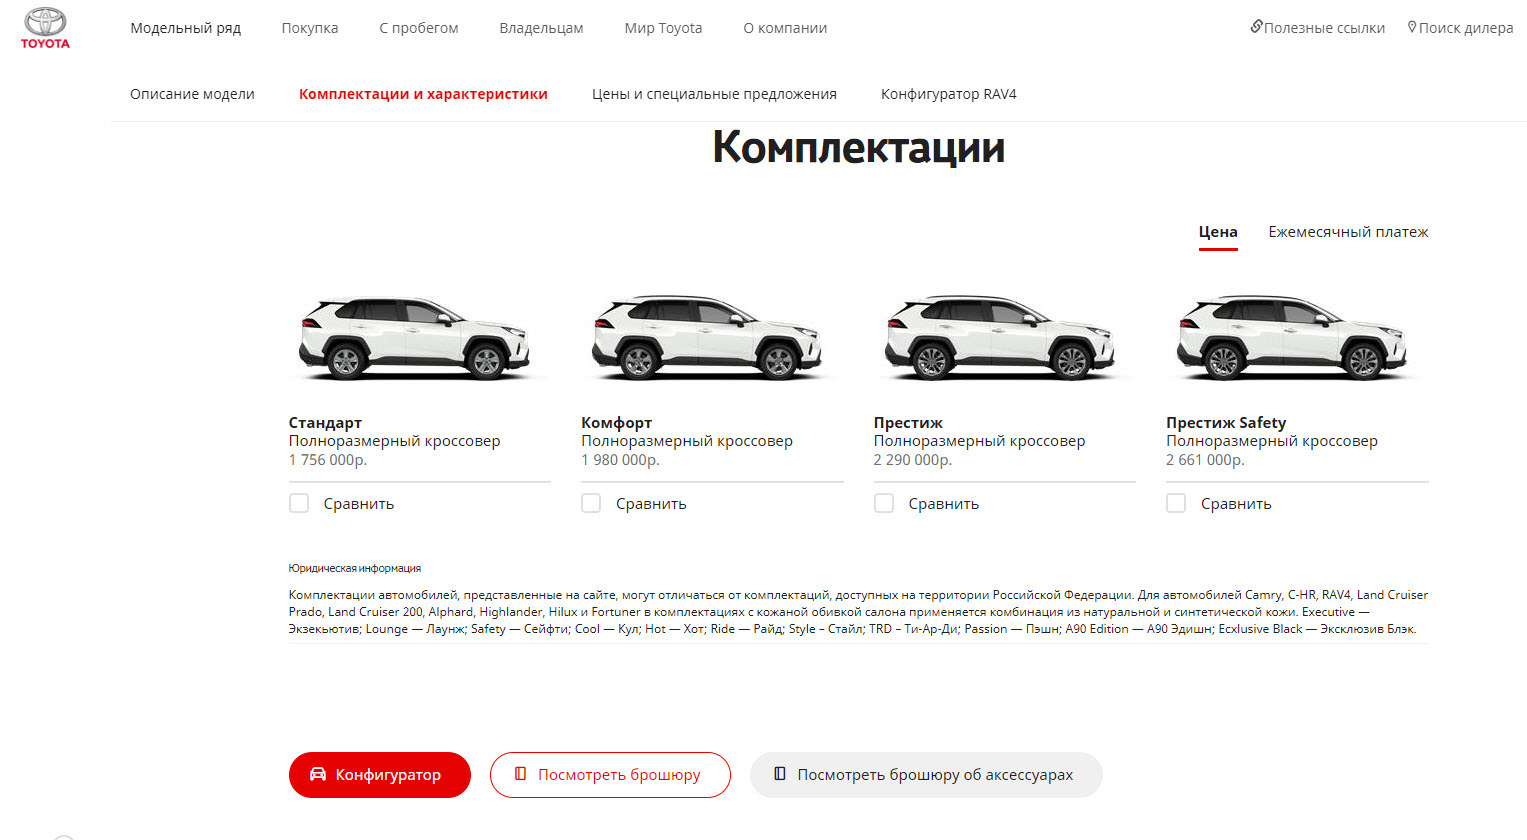
Task: Open Цены и специальные предложения tab
Action: tap(714, 94)
